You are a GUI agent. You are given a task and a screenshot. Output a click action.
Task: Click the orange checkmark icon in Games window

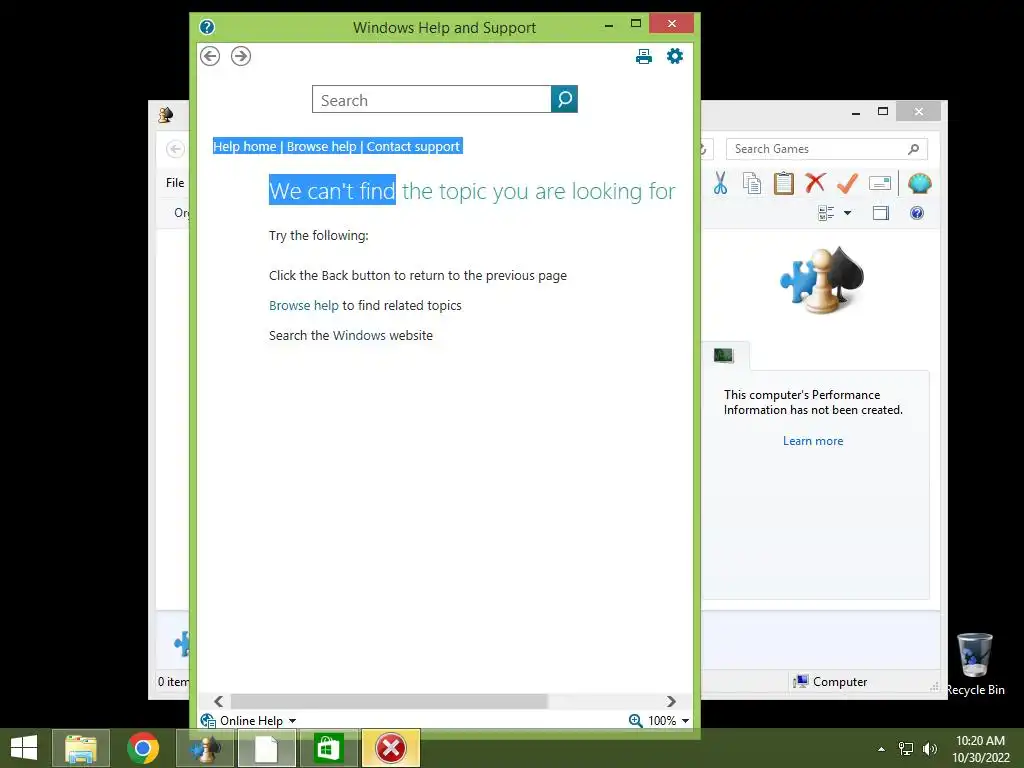tap(847, 184)
